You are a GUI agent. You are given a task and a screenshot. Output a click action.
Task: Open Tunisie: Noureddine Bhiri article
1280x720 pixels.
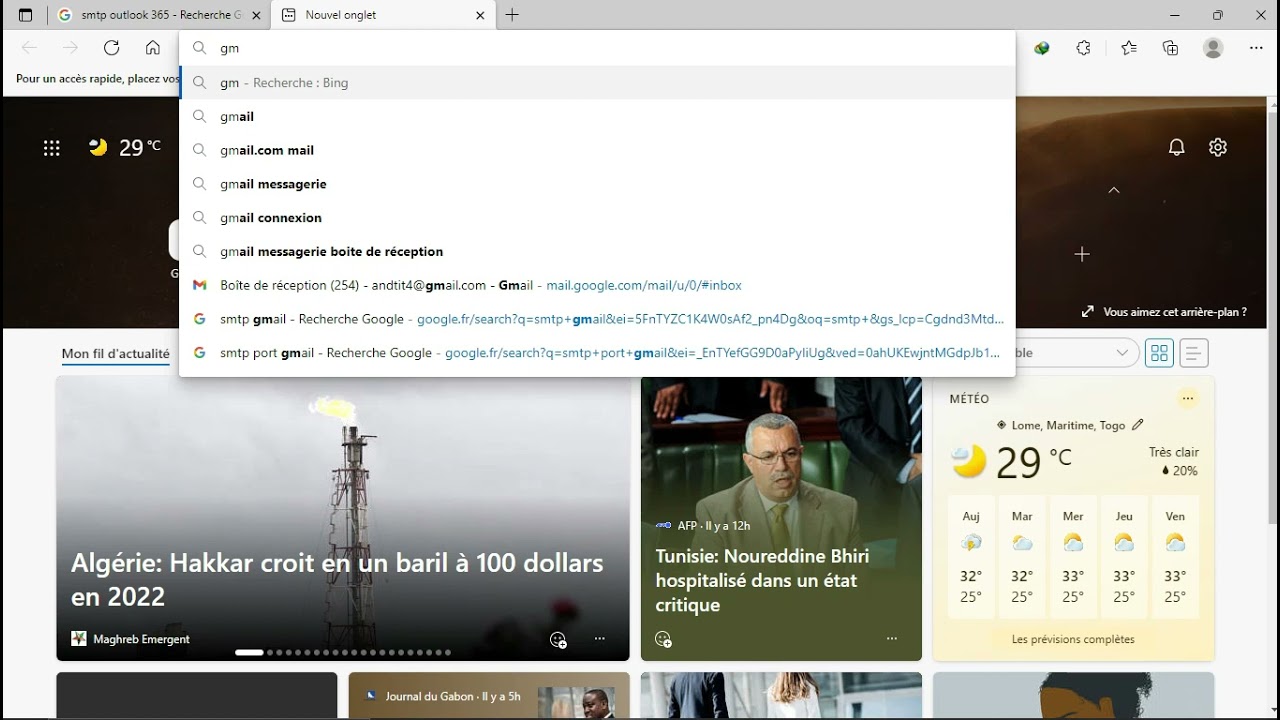tap(762, 580)
